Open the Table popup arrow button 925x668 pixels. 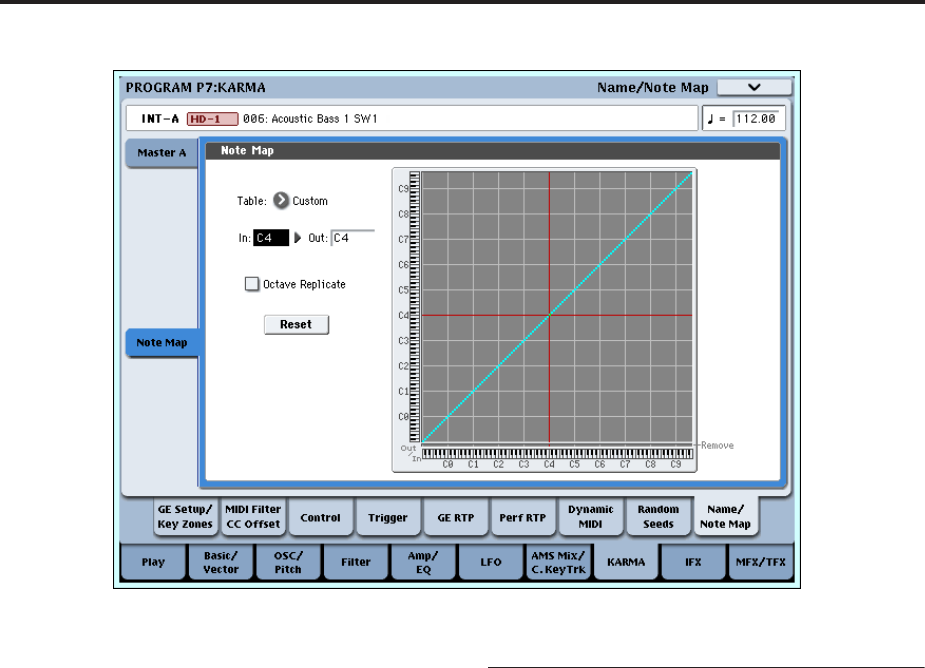[281, 201]
